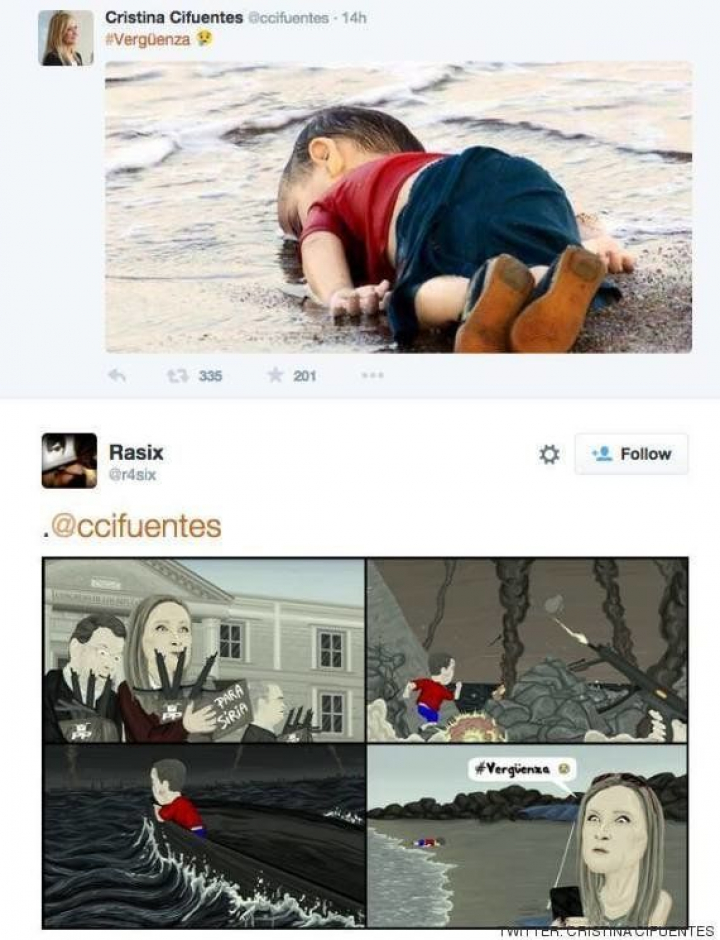720x940 pixels.
Task: Click the Cristina Cifuentes display name
Action: tap(174, 17)
